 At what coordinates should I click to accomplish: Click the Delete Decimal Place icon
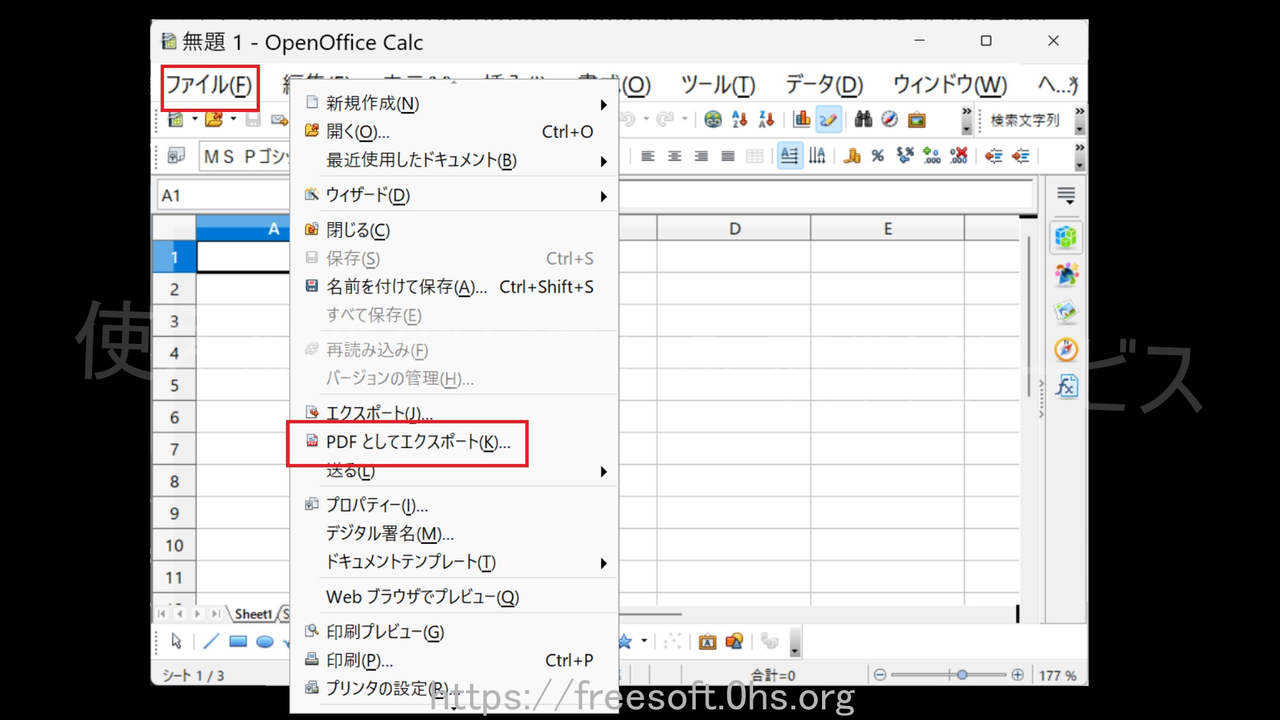coord(957,156)
